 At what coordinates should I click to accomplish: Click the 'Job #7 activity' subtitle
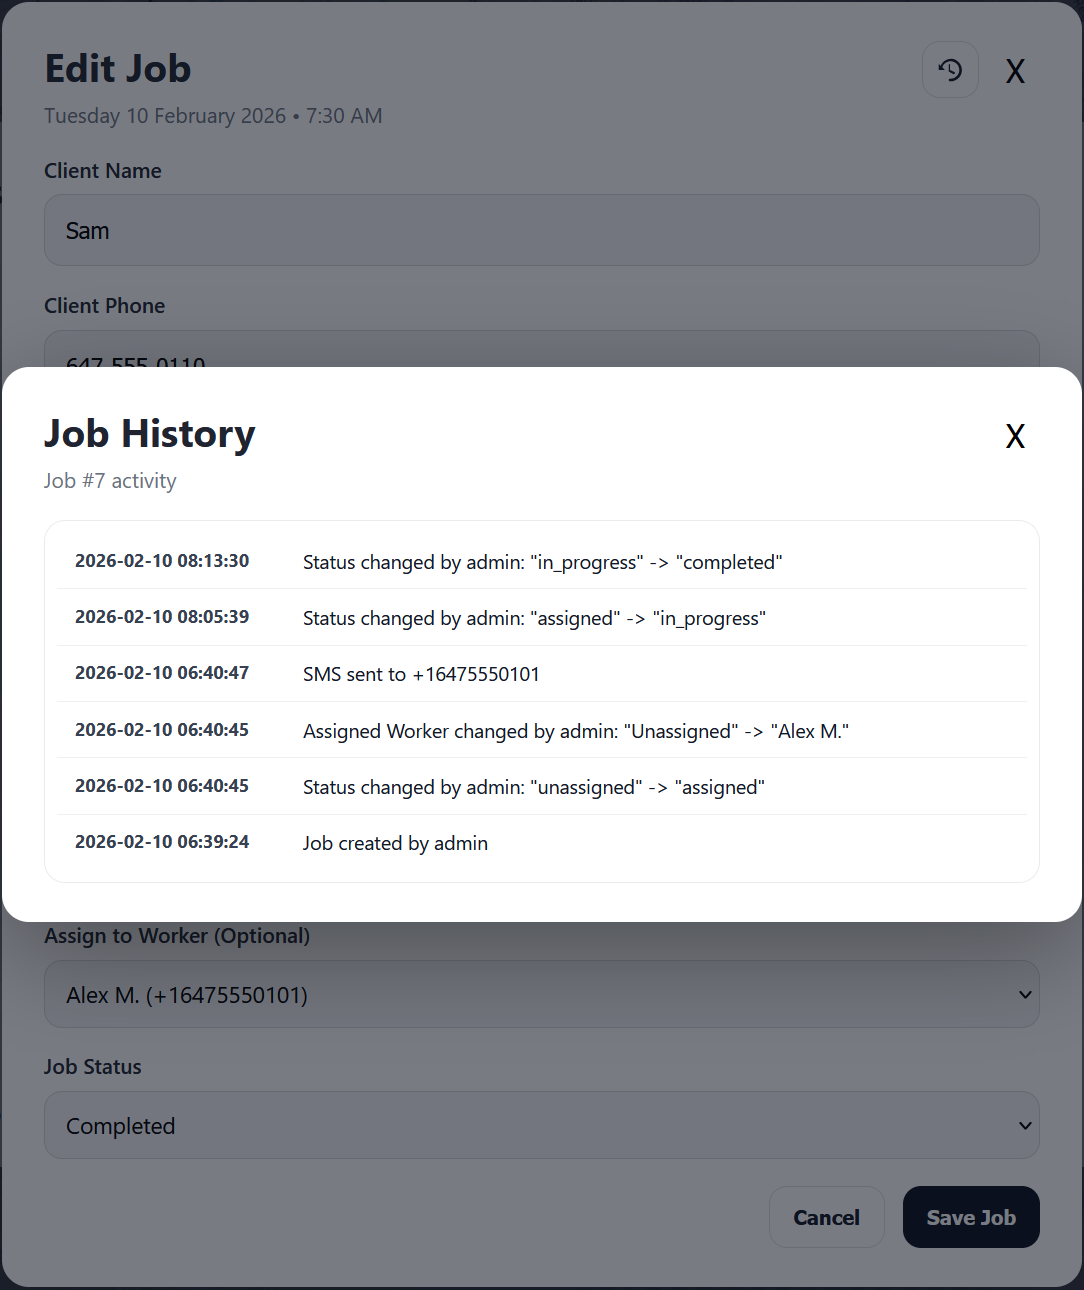click(x=110, y=480)
